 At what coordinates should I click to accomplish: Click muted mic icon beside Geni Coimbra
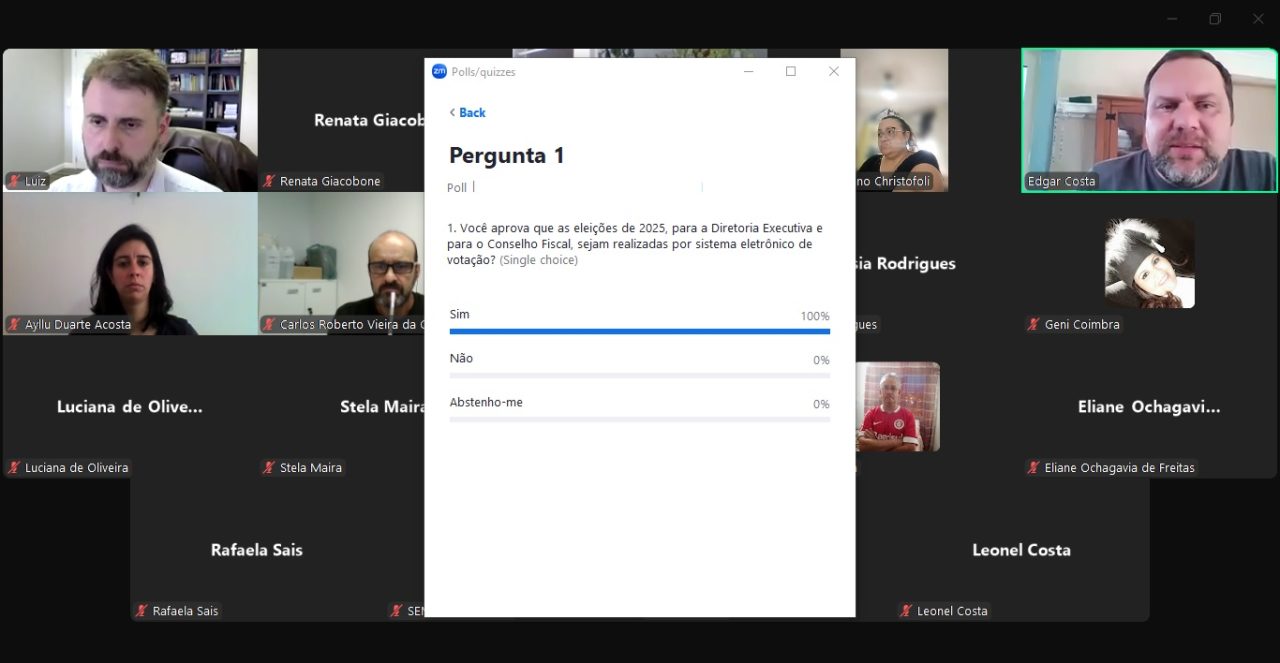1034,324
